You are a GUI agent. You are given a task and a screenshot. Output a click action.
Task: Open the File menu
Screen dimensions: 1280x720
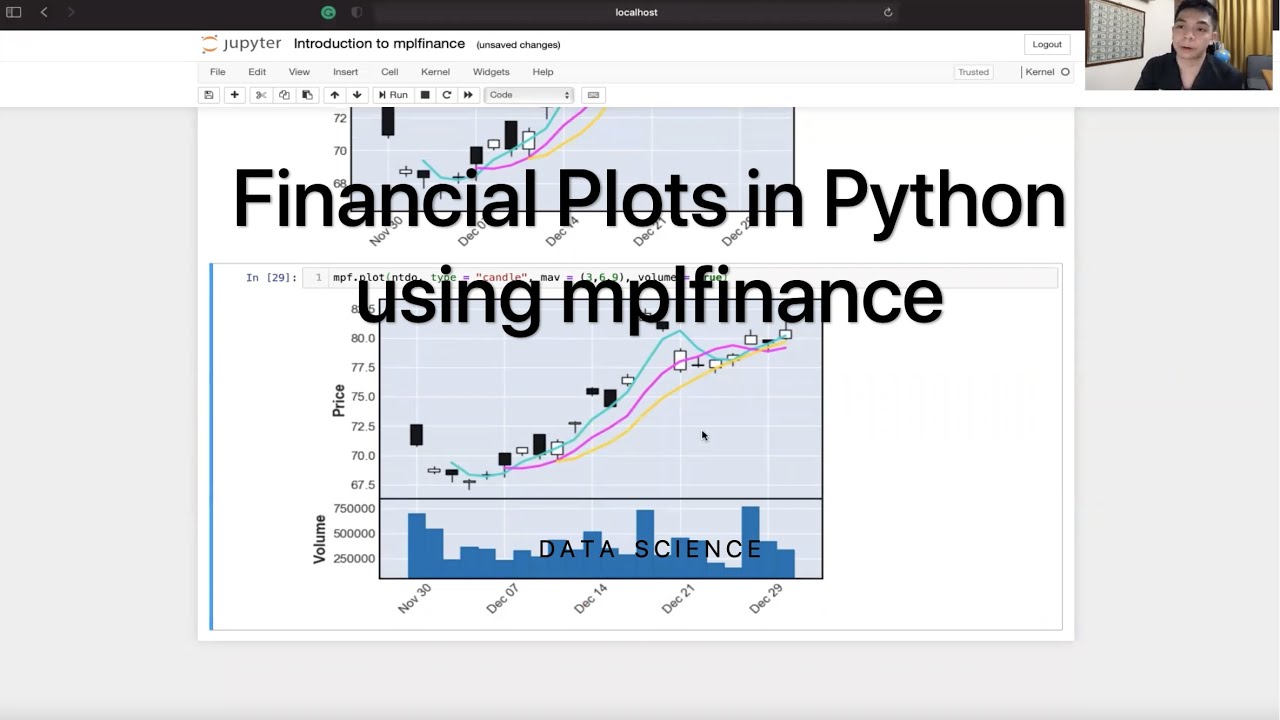click(x=217, y=72)
